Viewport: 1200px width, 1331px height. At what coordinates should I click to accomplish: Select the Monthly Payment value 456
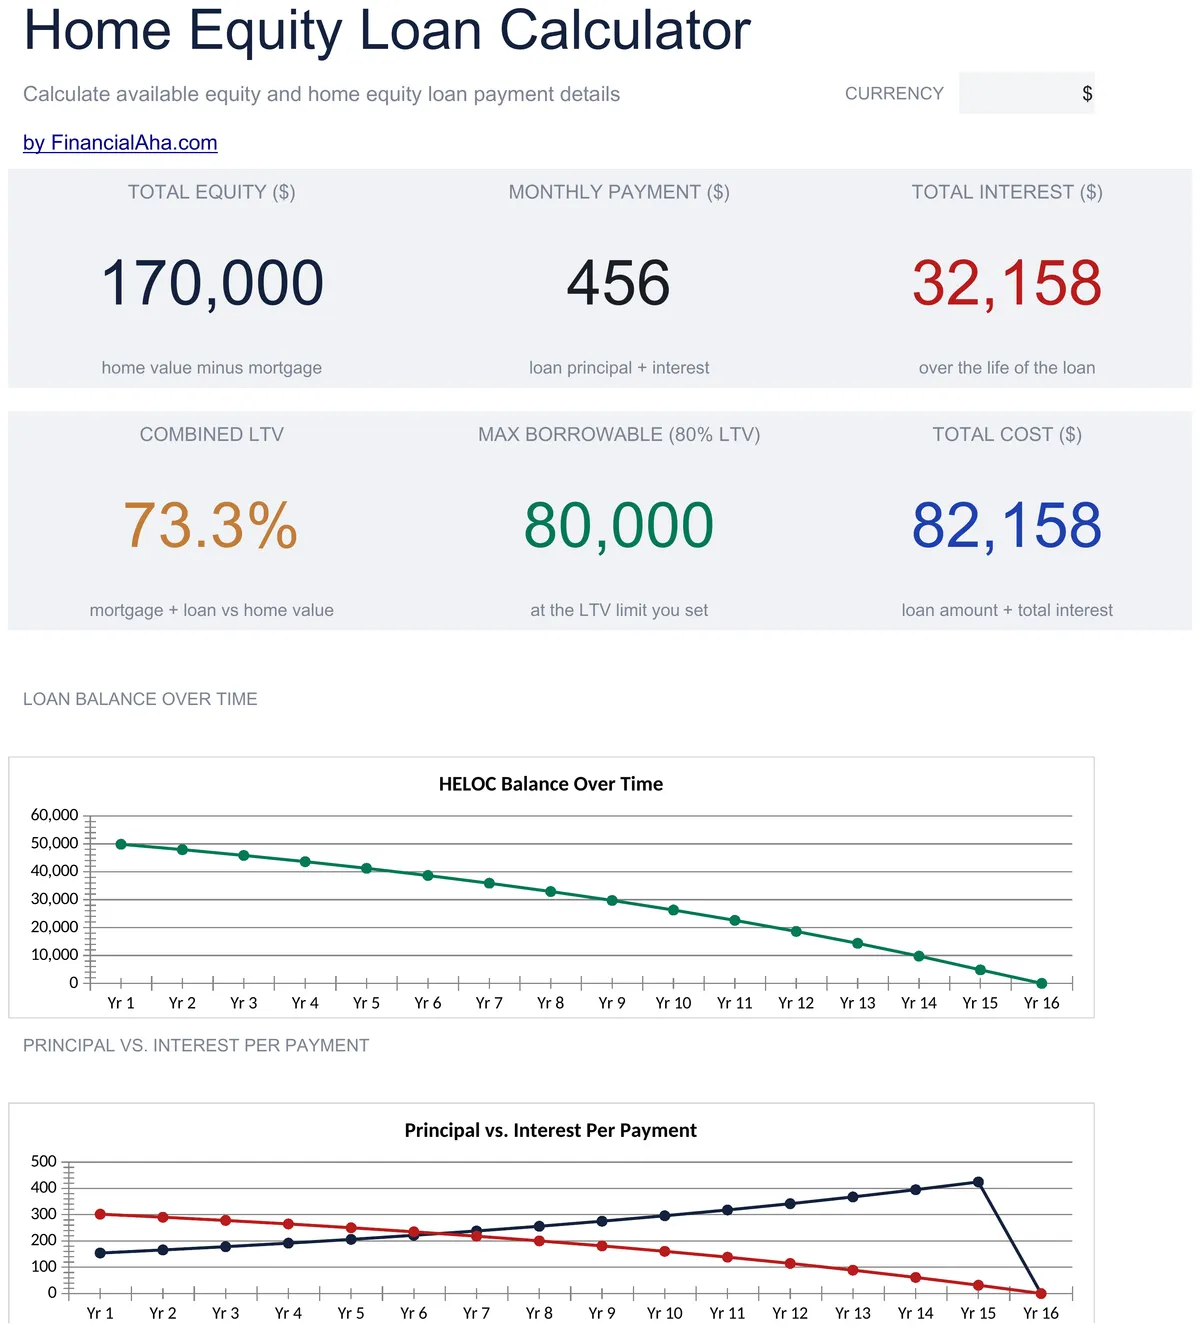tap(619, 283)
